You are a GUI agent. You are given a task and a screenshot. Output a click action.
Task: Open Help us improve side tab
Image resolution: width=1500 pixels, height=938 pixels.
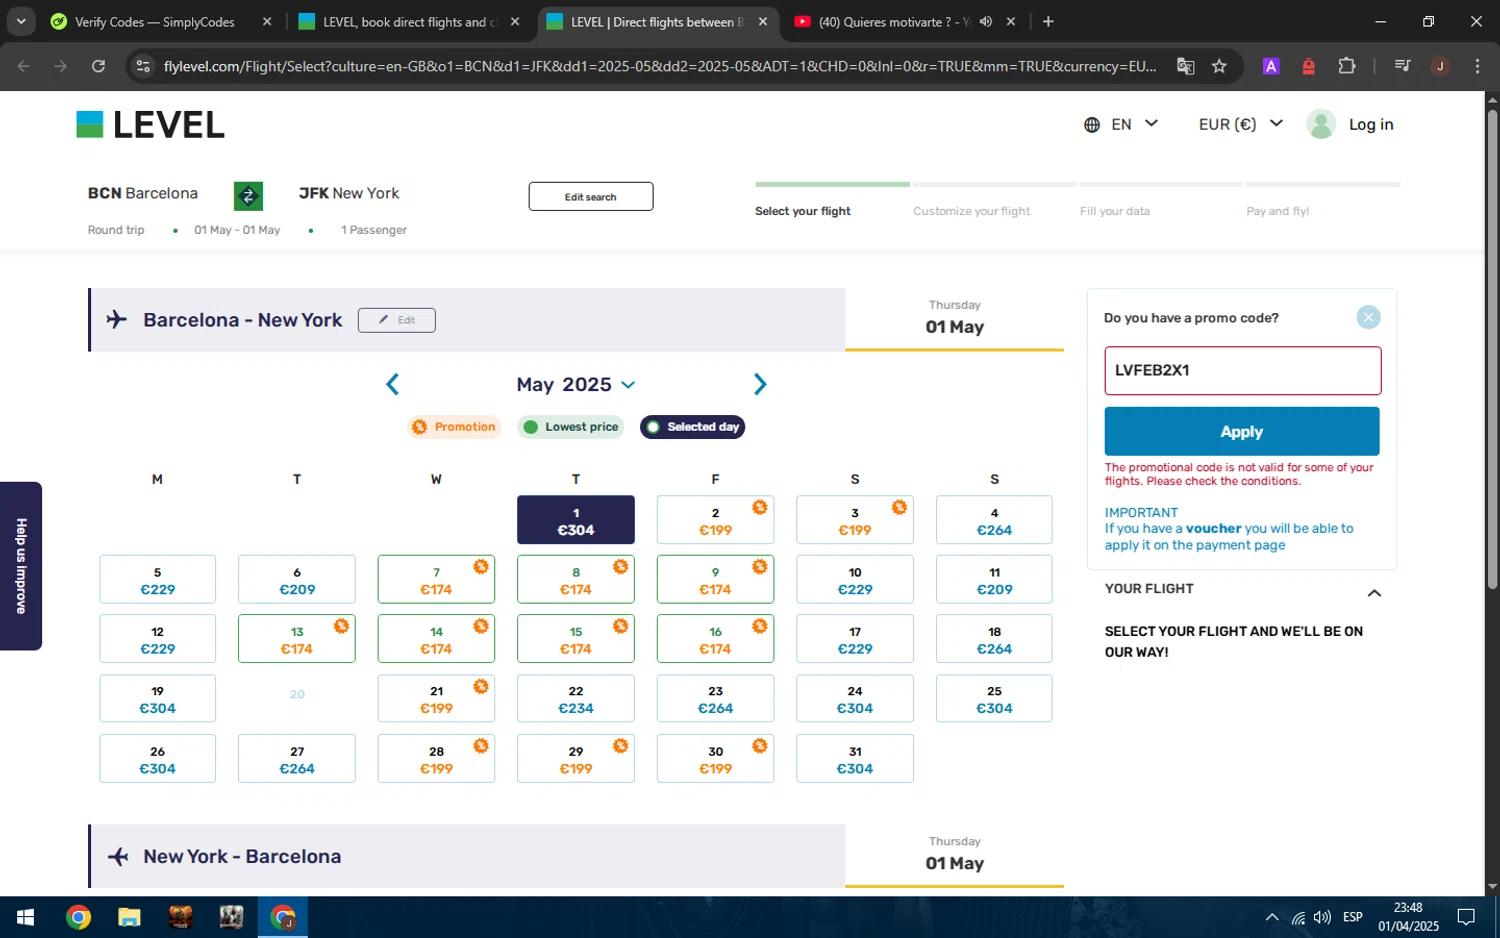21,566
